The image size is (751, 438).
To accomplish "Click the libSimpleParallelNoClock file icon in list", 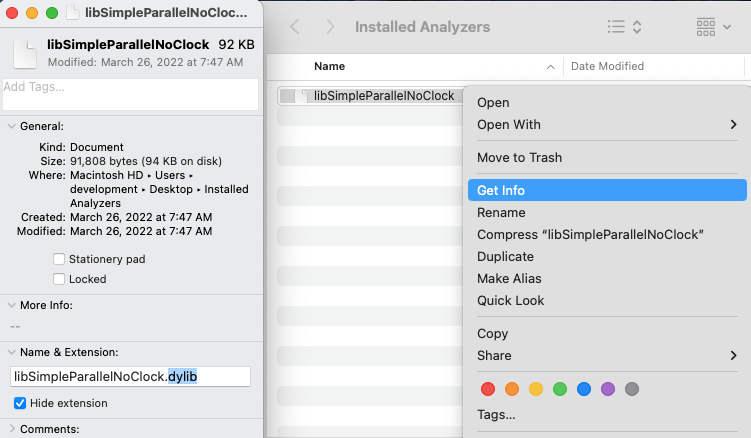I will [x=288, y=96].
